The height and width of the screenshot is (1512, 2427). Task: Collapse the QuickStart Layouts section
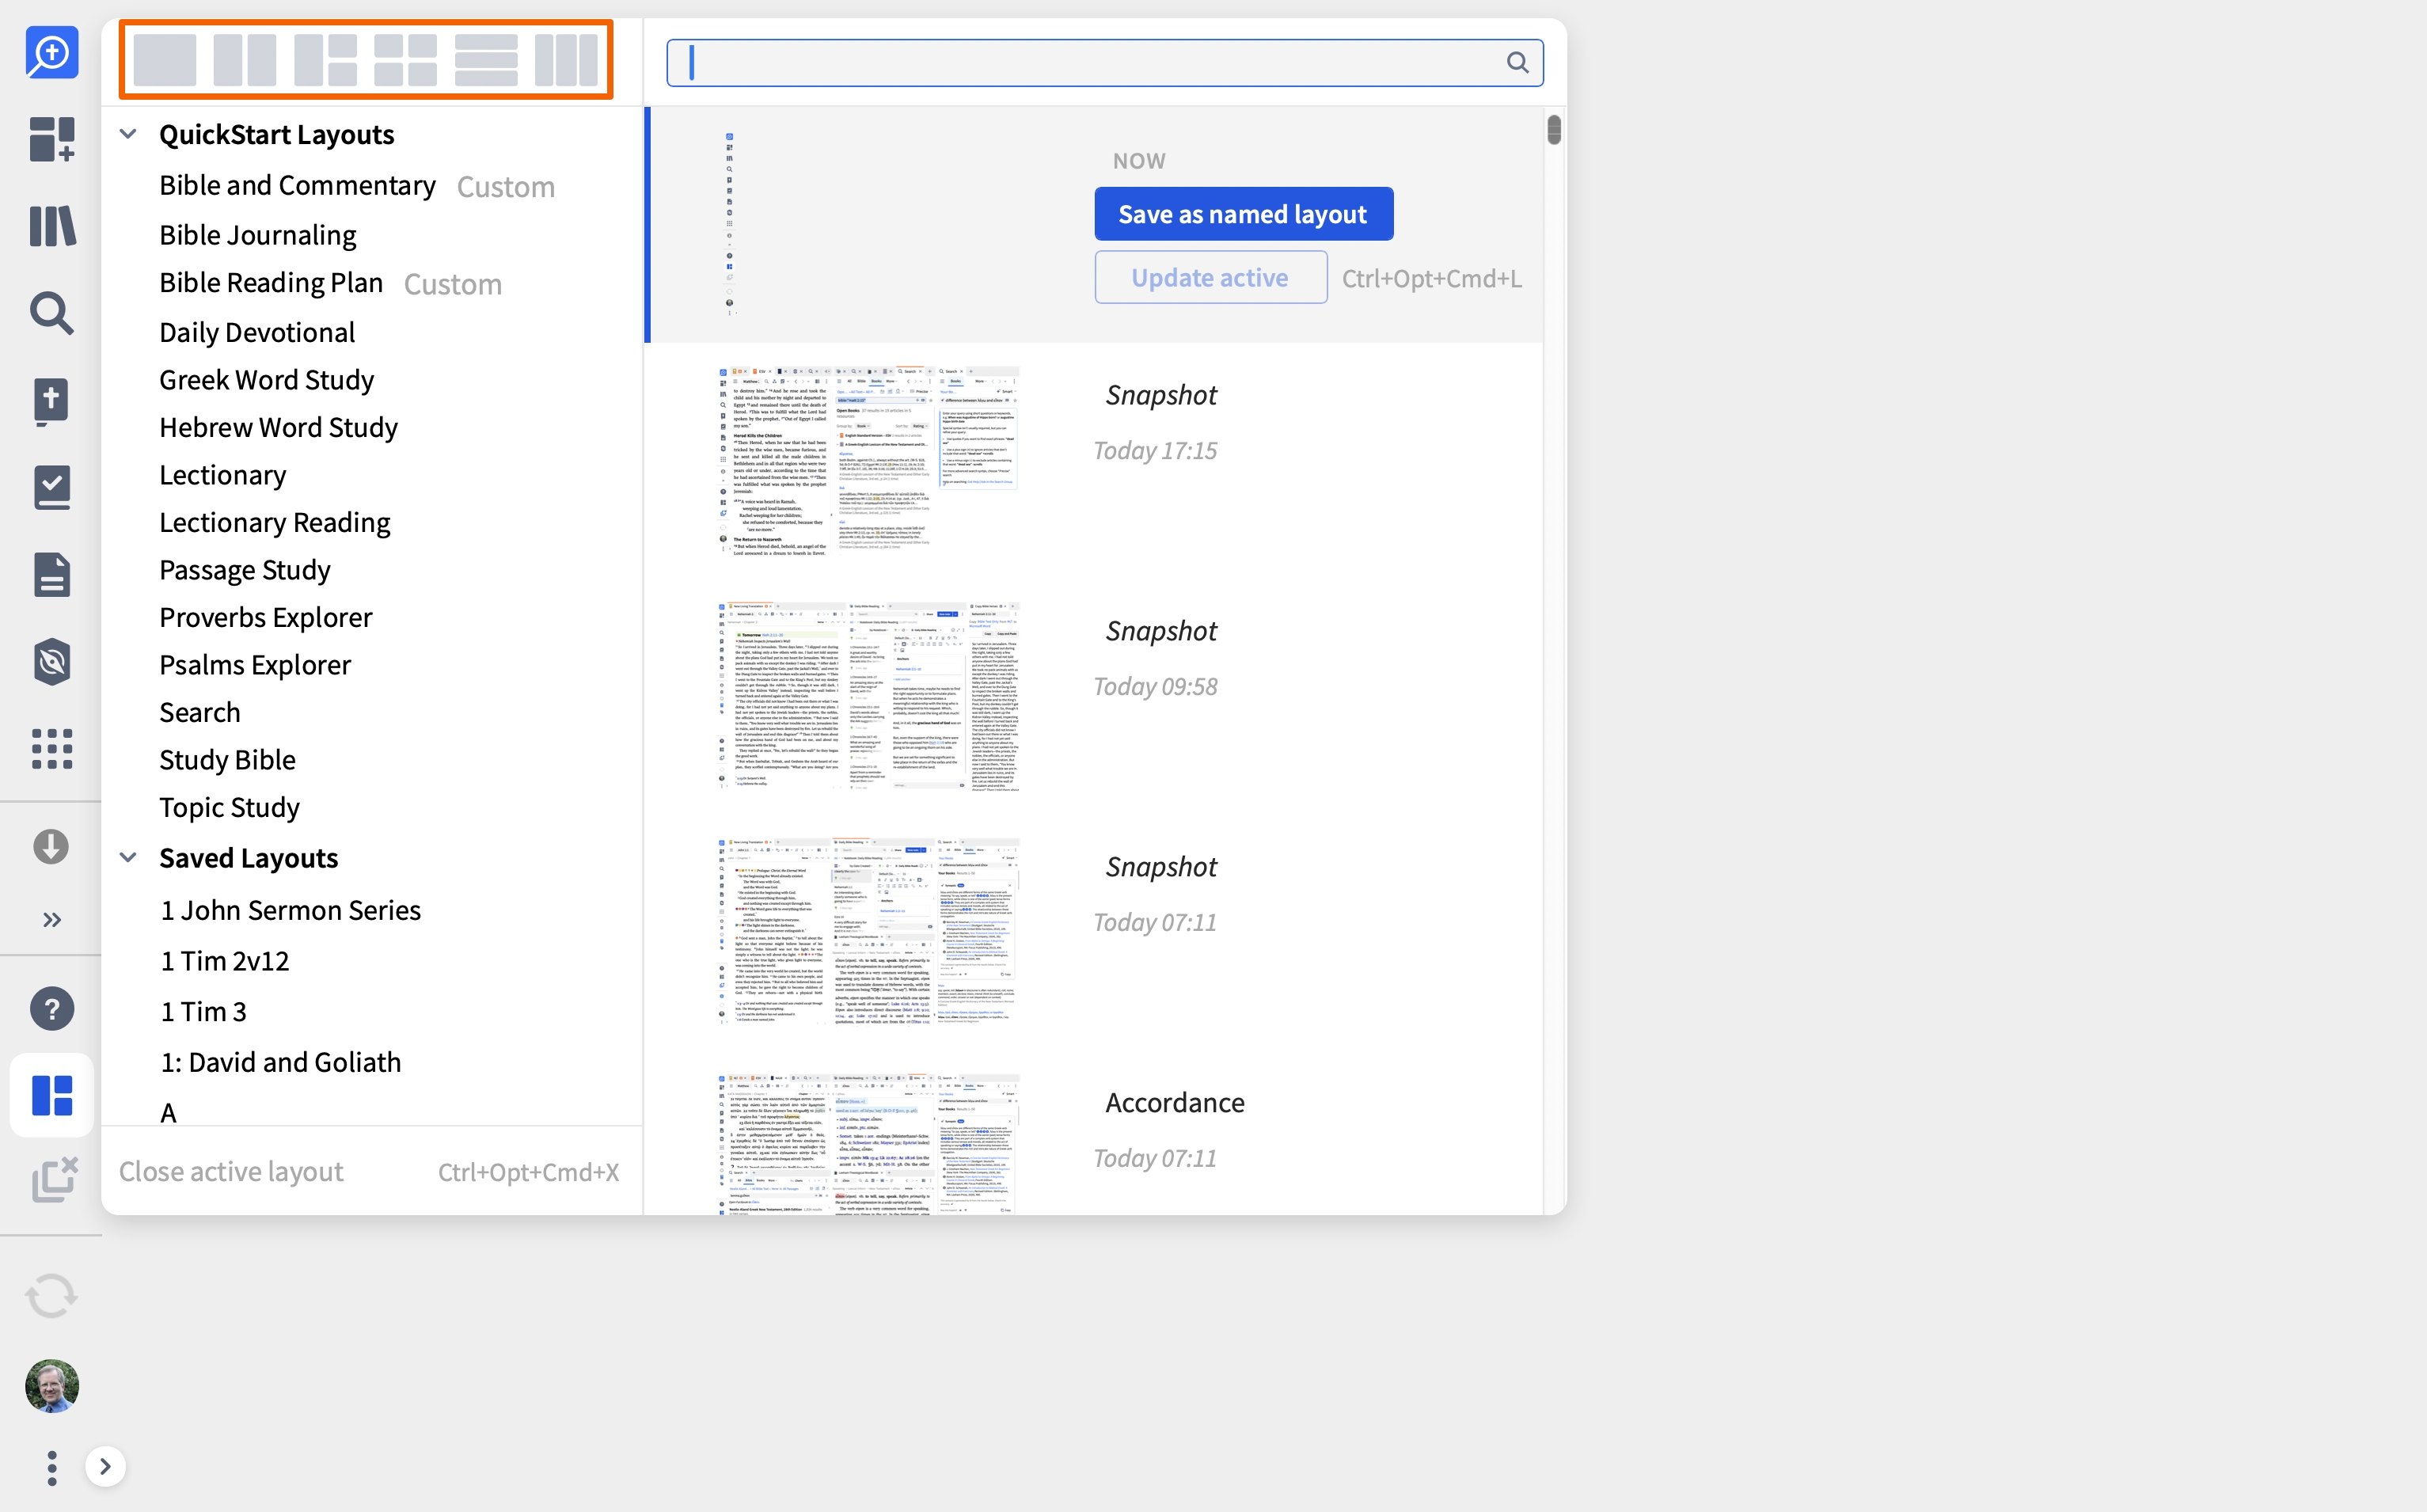(128, 134)
